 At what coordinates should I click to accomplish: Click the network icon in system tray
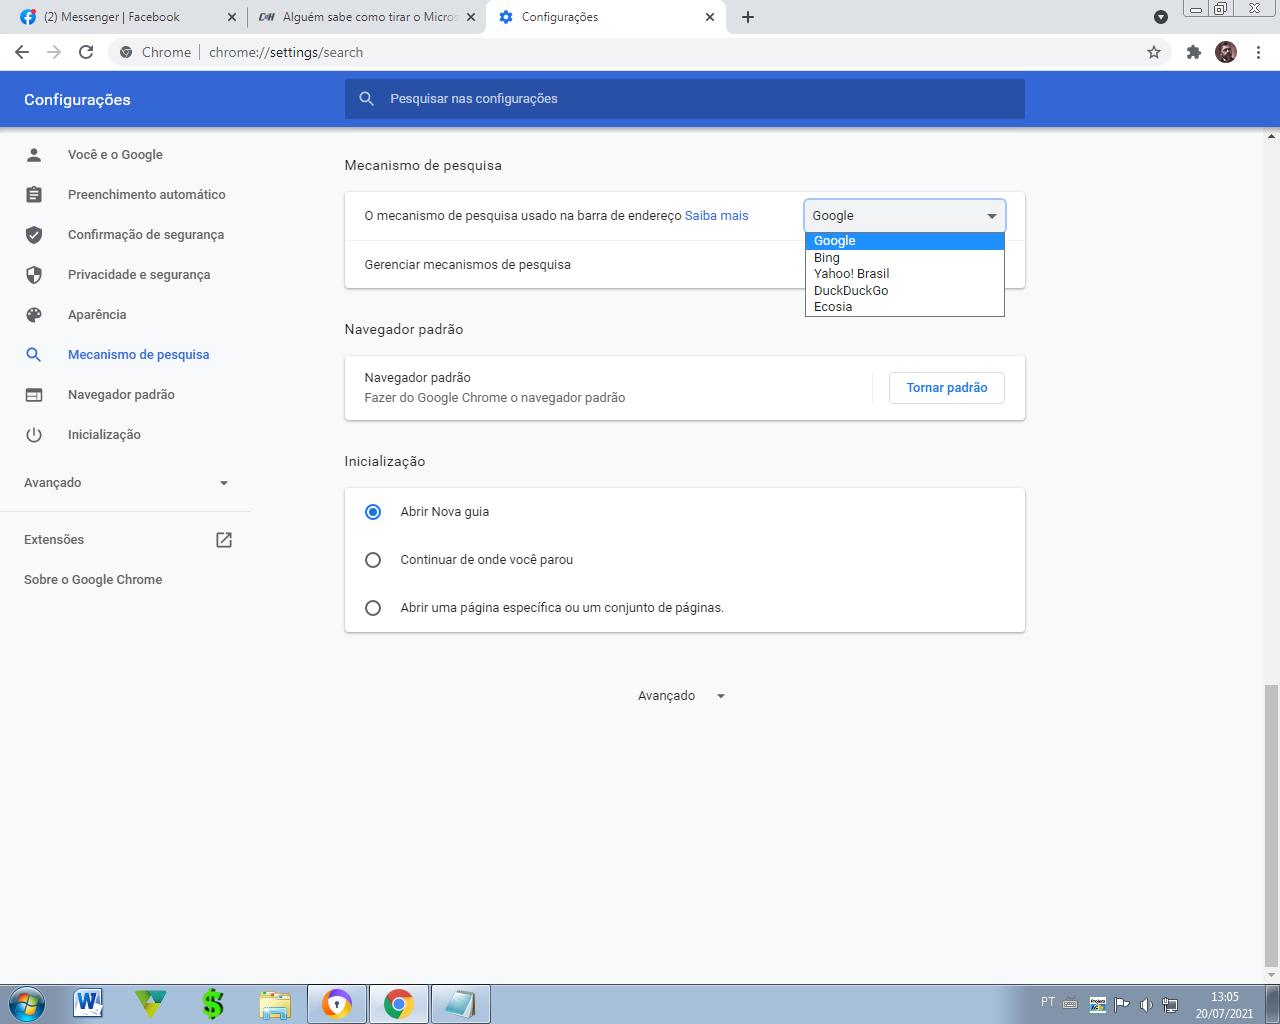tap(1169, 1005)
